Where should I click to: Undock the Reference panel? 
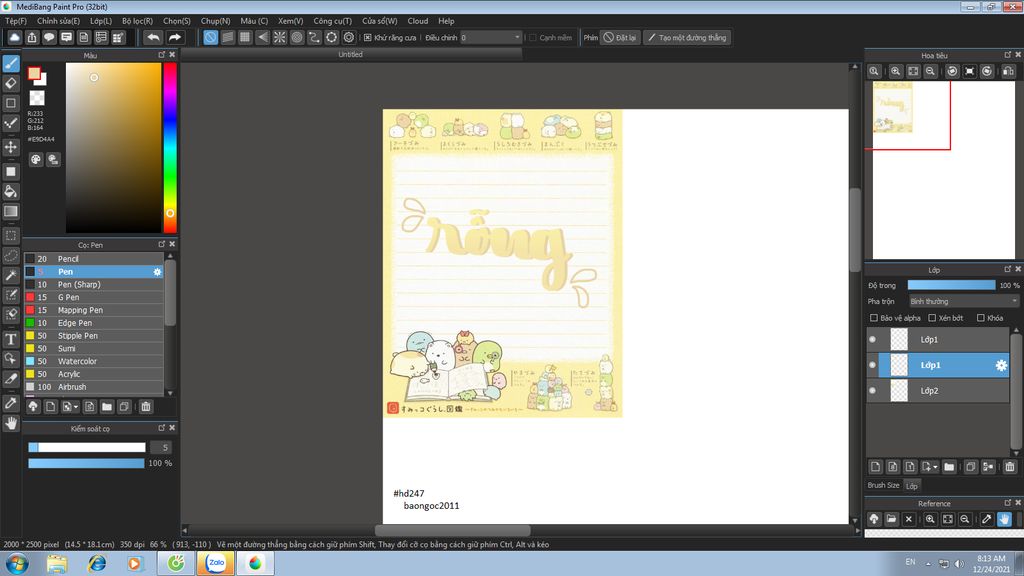click(x=1007, y=503)
